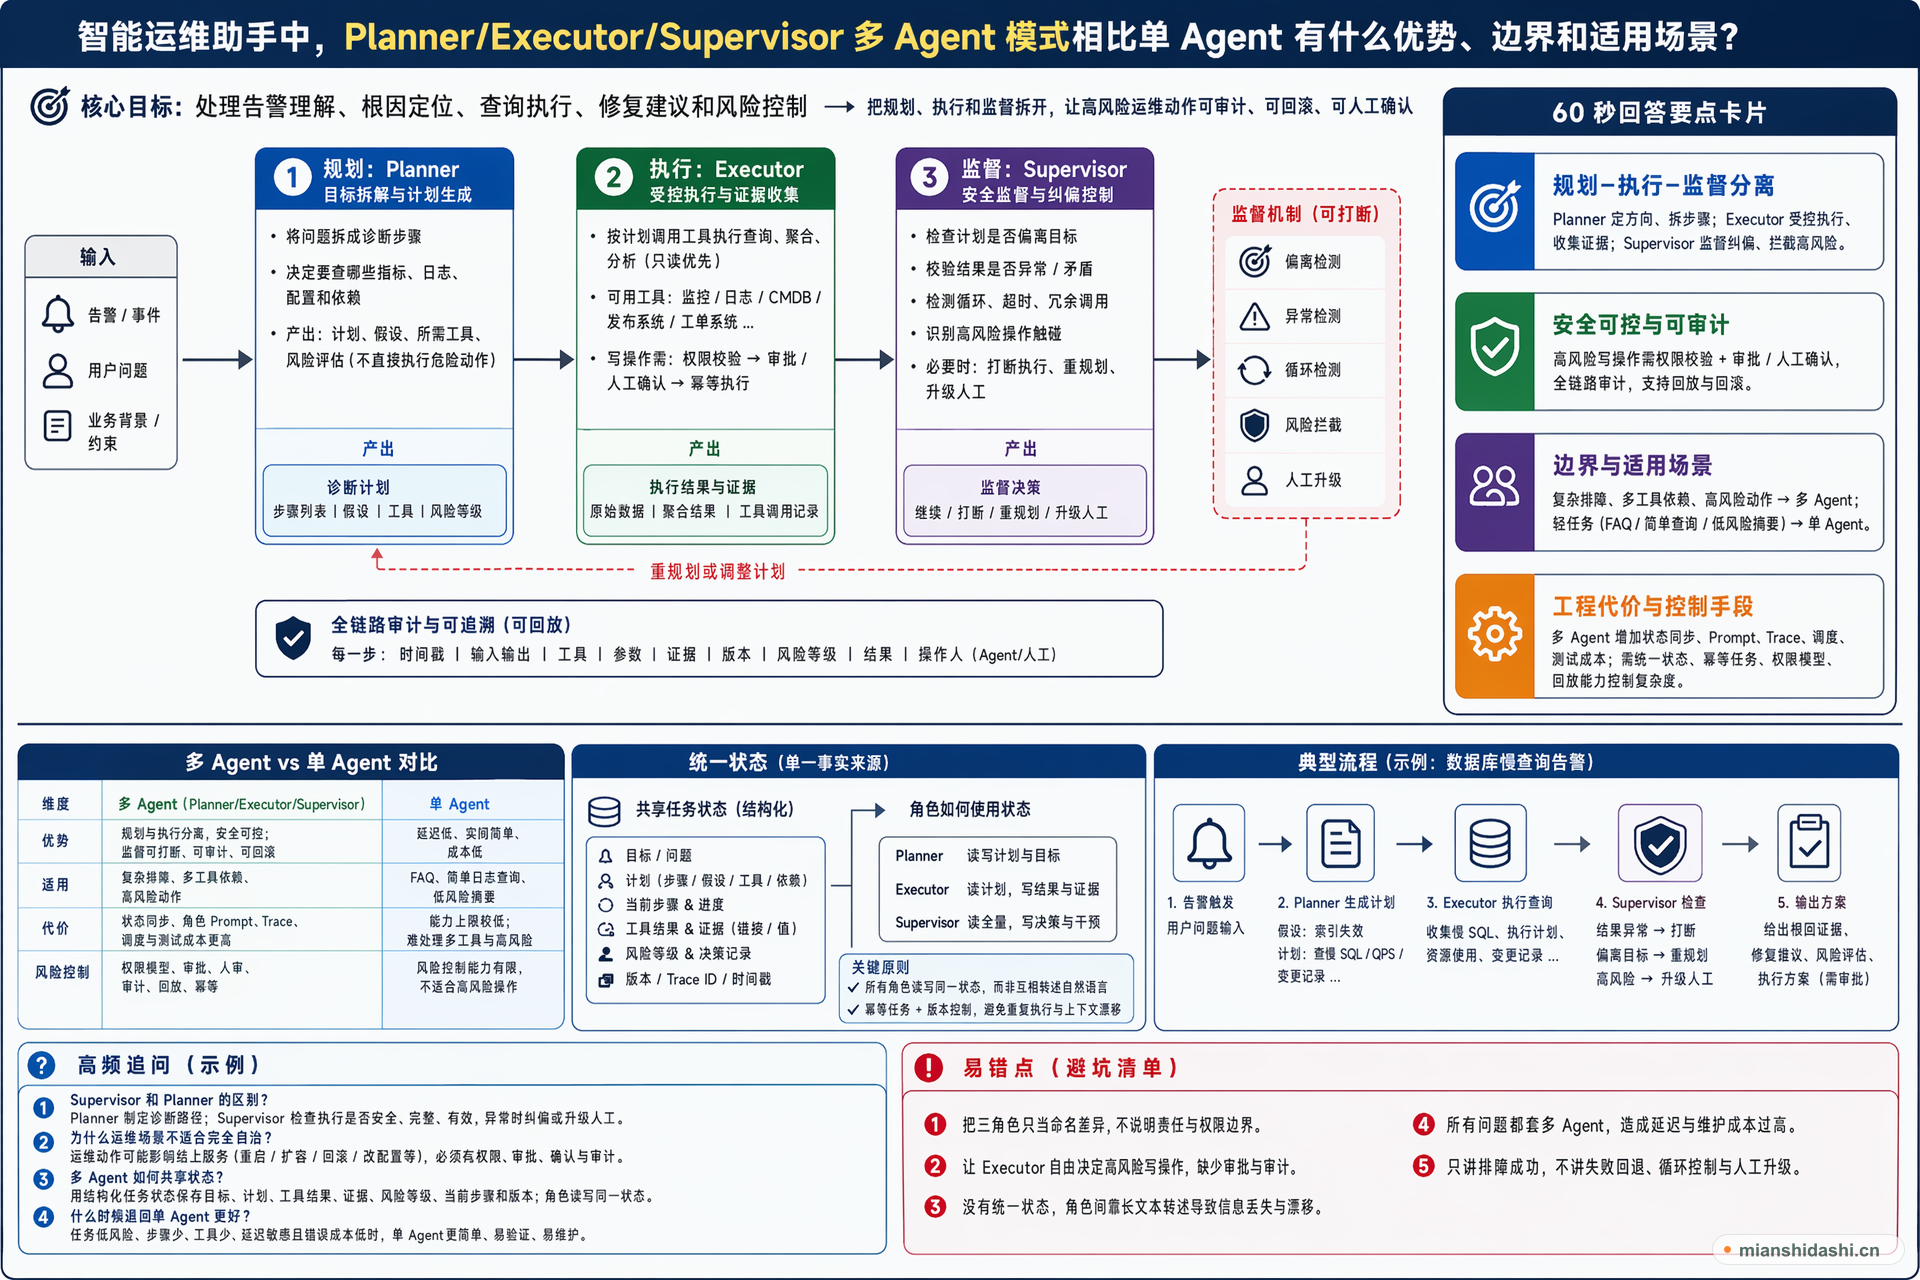This screenshot has height=1280, width=1920.
Task: Select the 执行: Executor header
Action: [706, 179]
